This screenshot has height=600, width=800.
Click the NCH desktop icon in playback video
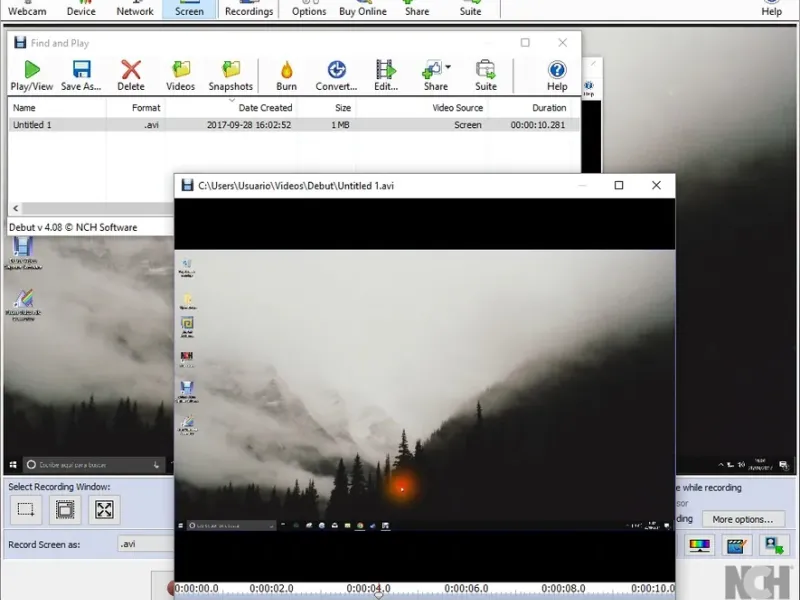(187, 358)
